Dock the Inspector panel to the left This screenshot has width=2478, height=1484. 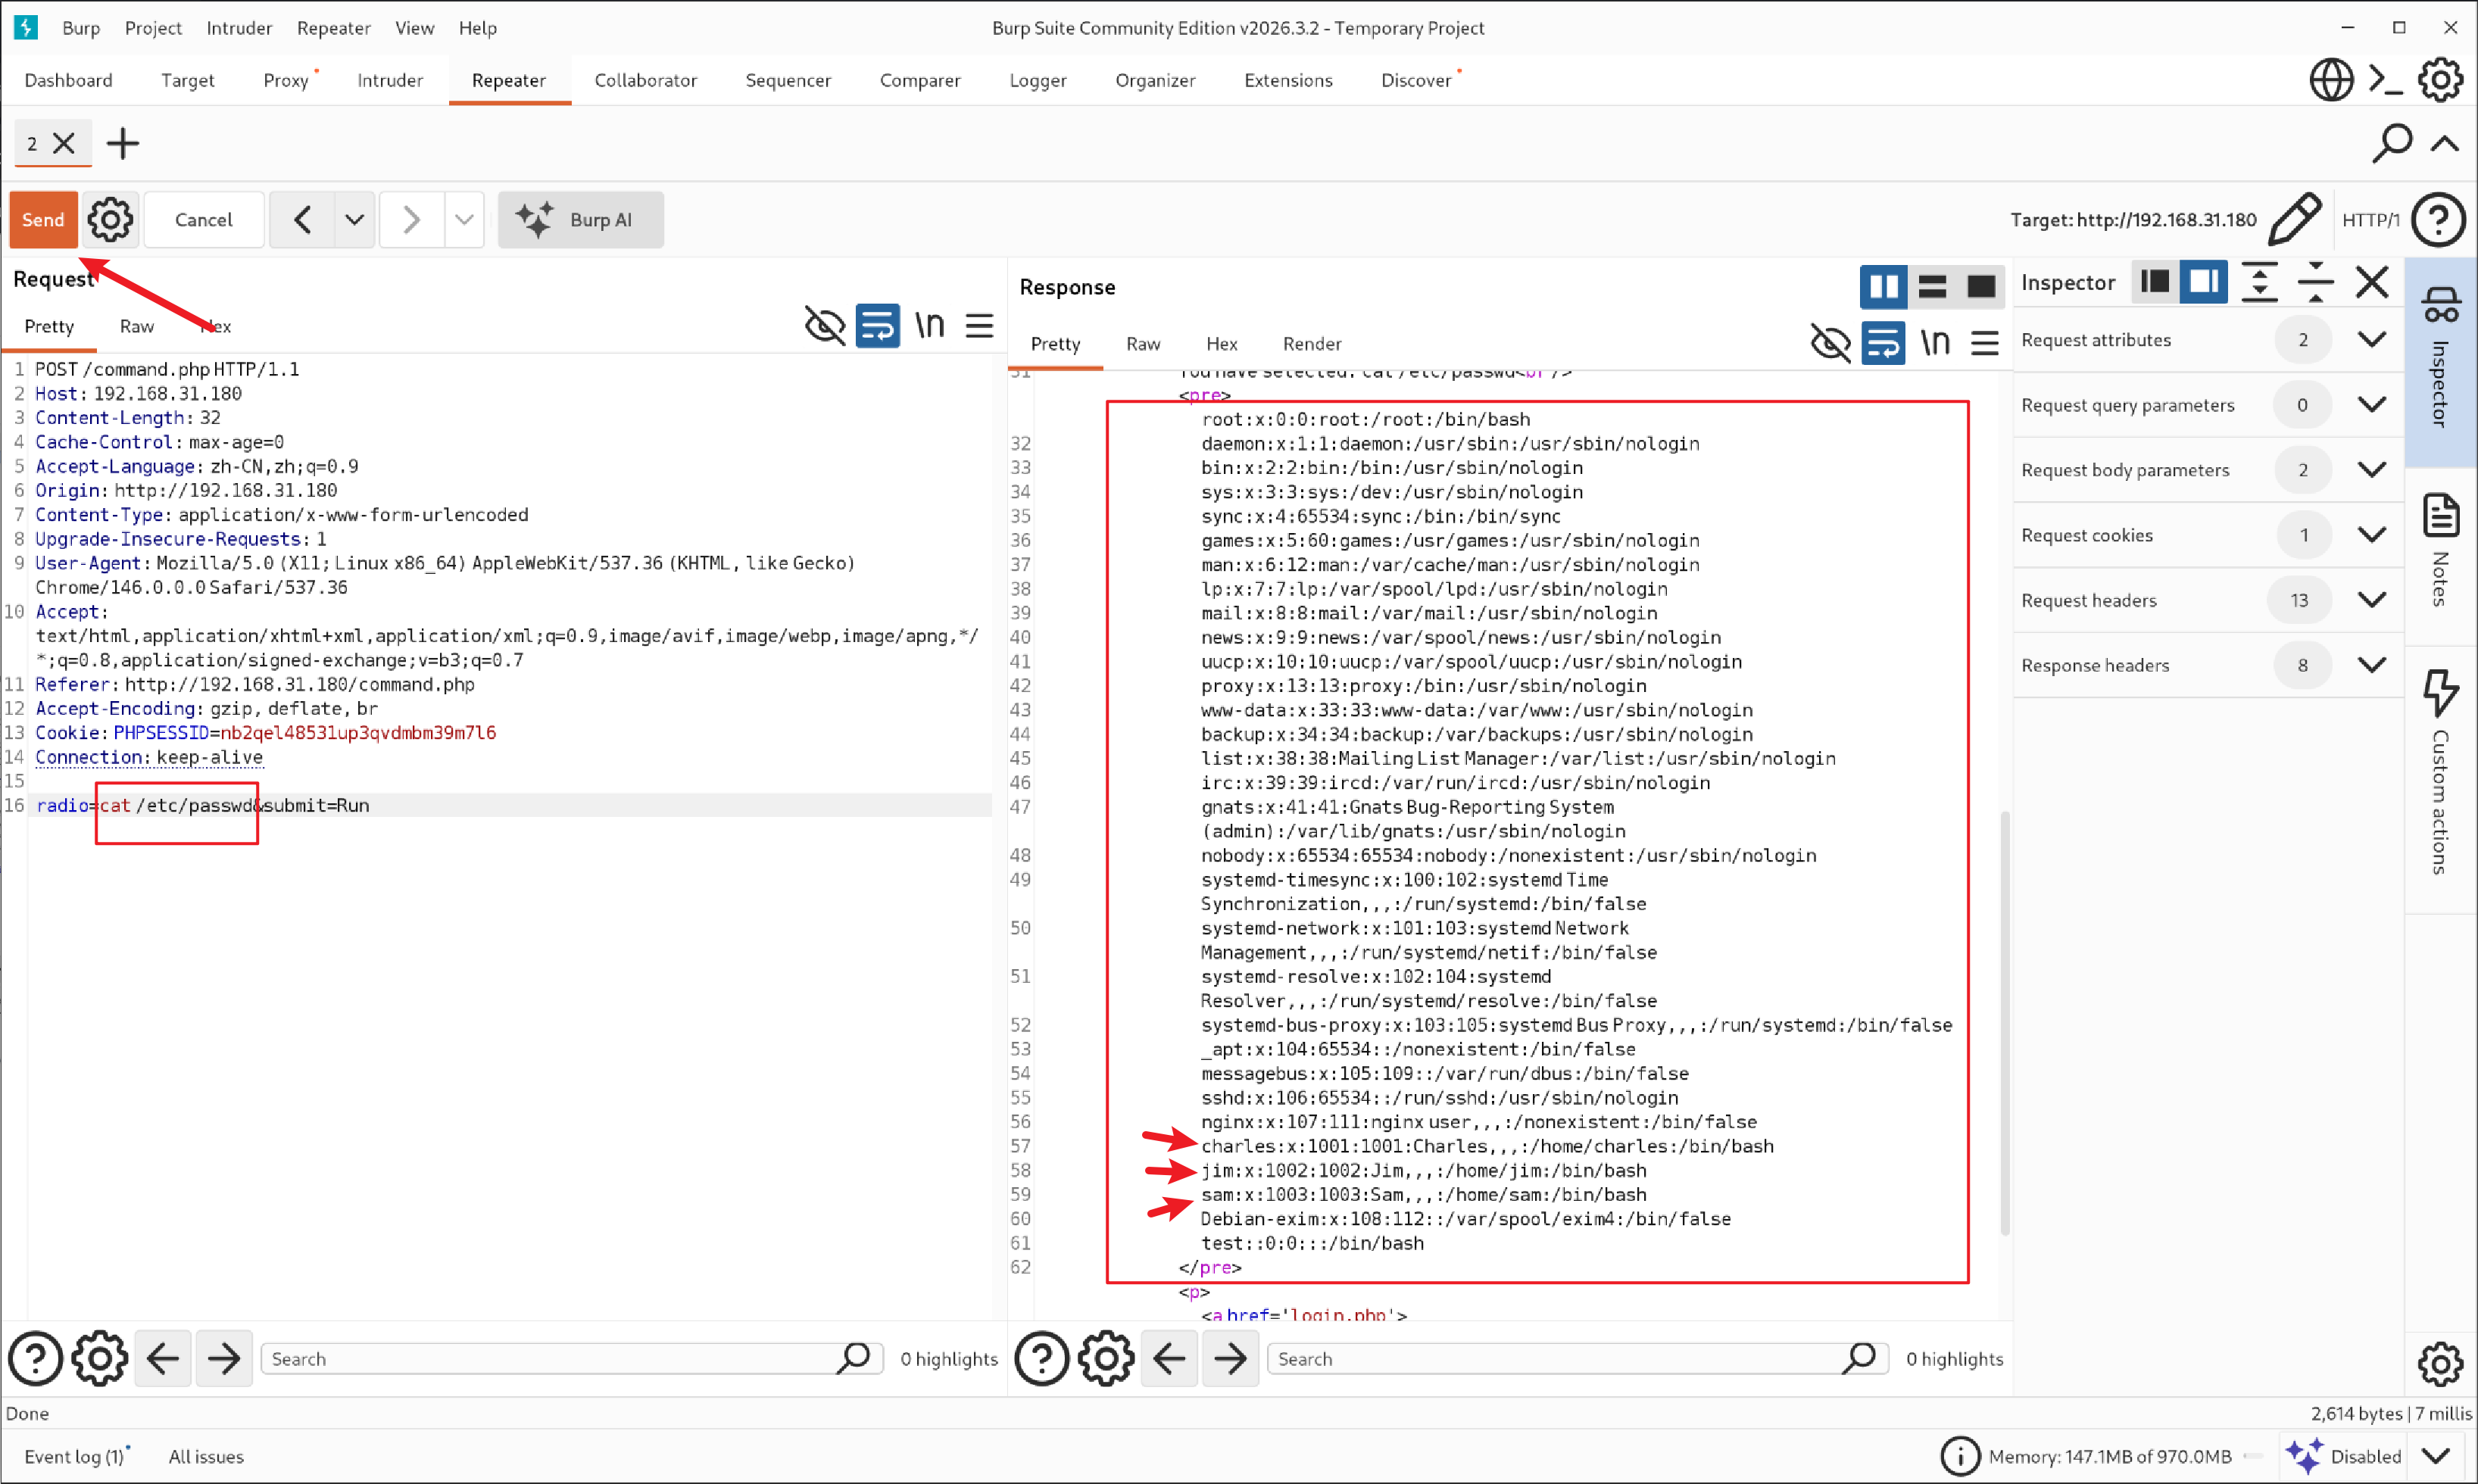(2155, 282)
